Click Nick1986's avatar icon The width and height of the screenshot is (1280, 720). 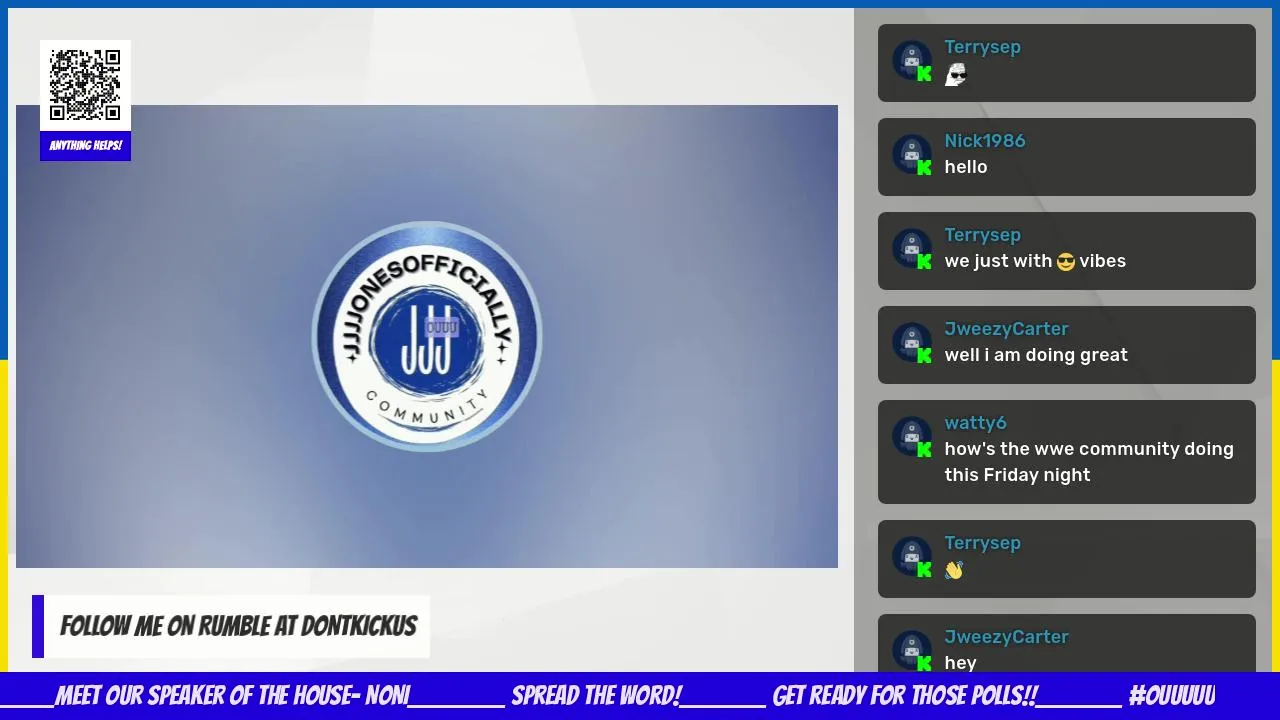click(912, 154)
